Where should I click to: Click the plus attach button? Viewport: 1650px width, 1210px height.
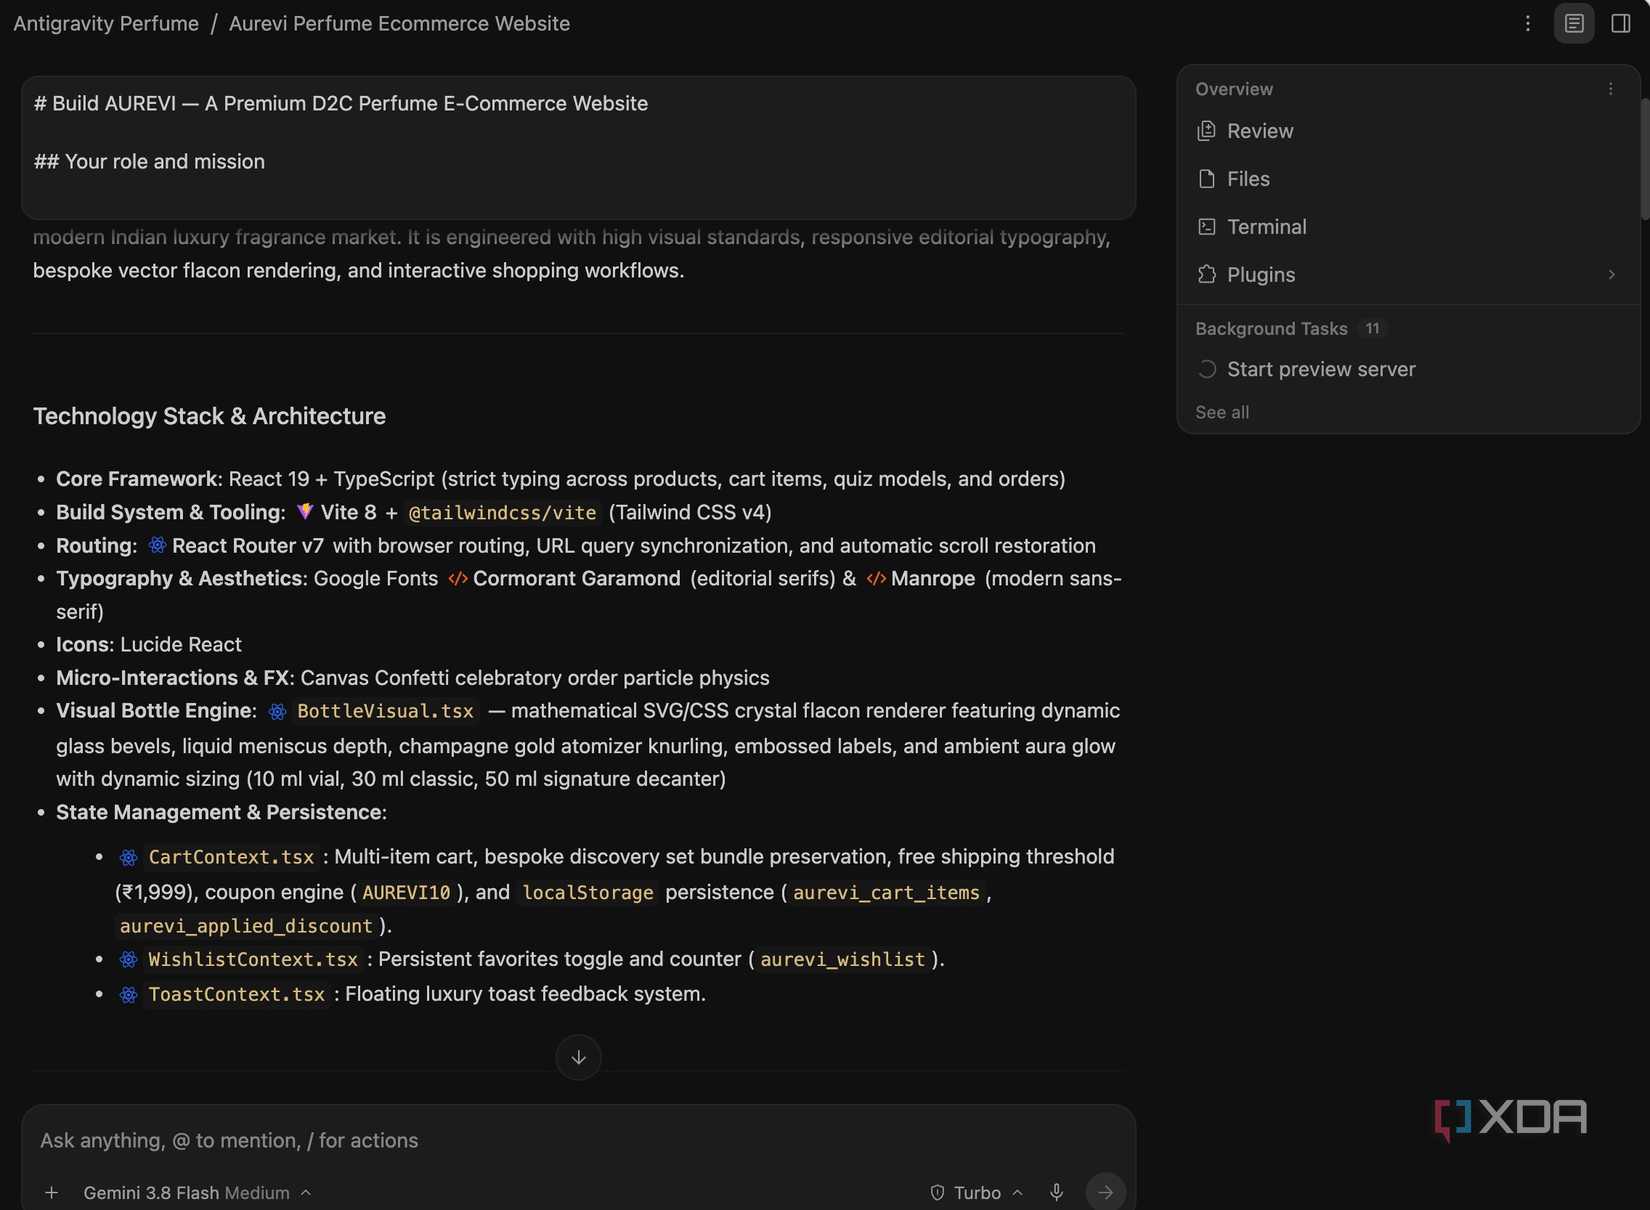tap(51, 1192)
